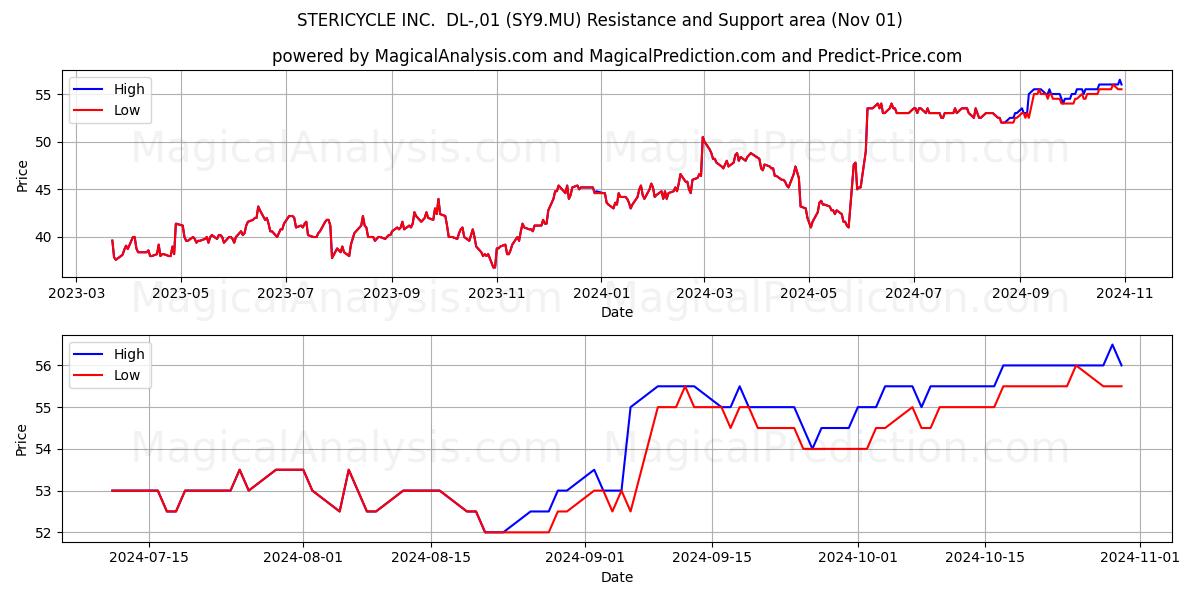Image resolution: width=1200 pixels, height=600 pixels.
Task: Click the '2023-07' x-axis label
Action: pyautogui.click(x=285, y=294)
